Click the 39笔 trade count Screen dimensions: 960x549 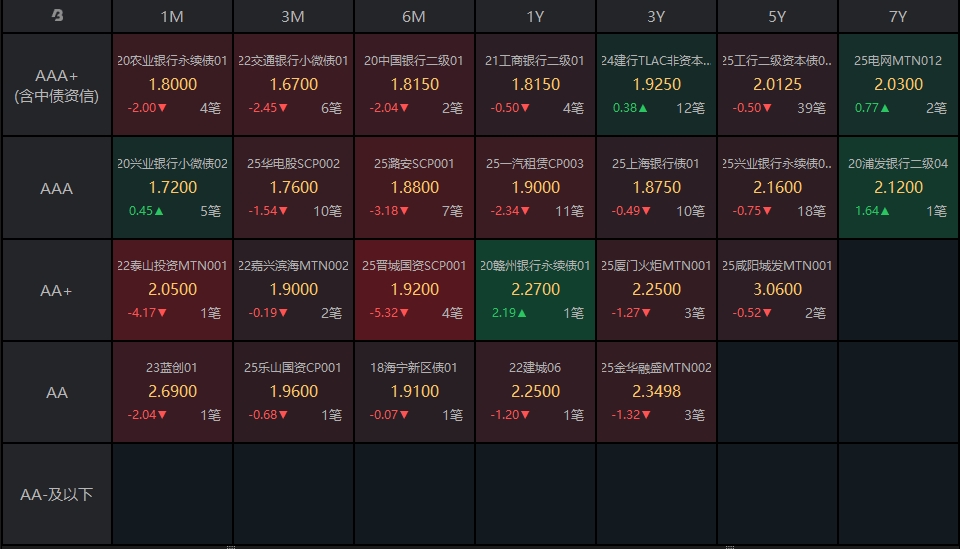(x=811, y=108)
